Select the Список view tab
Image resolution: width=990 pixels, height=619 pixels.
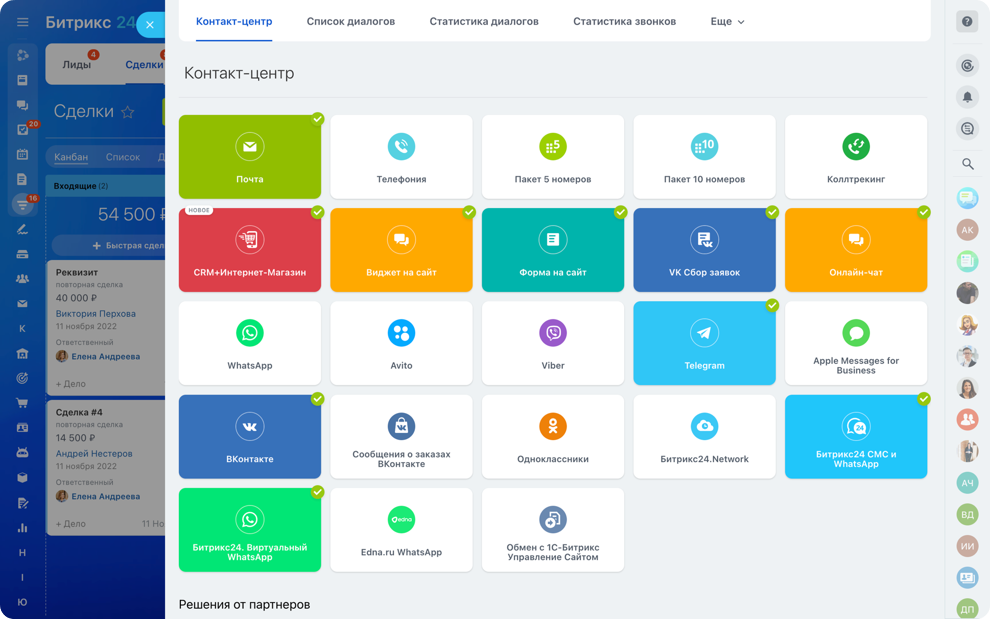click(122, 157)
